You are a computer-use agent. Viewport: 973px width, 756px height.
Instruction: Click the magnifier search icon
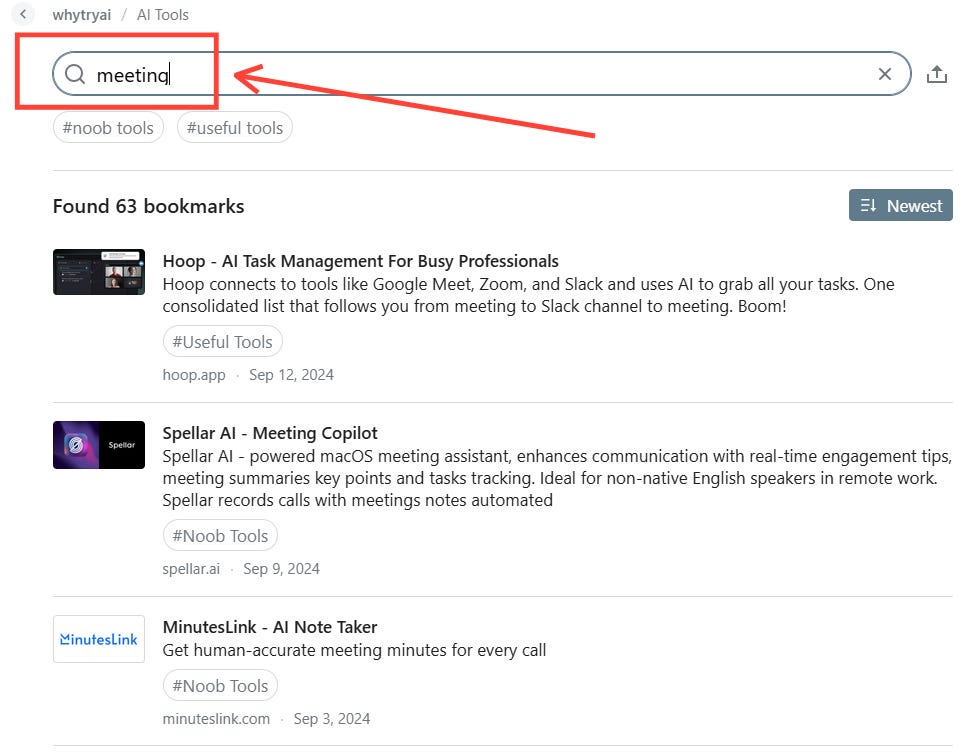(74, 74)
